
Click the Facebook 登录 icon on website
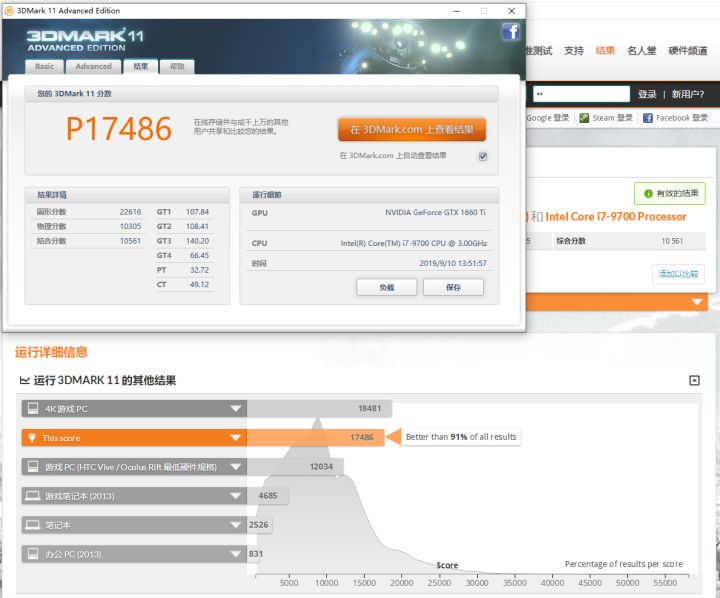tap(647, 118)
